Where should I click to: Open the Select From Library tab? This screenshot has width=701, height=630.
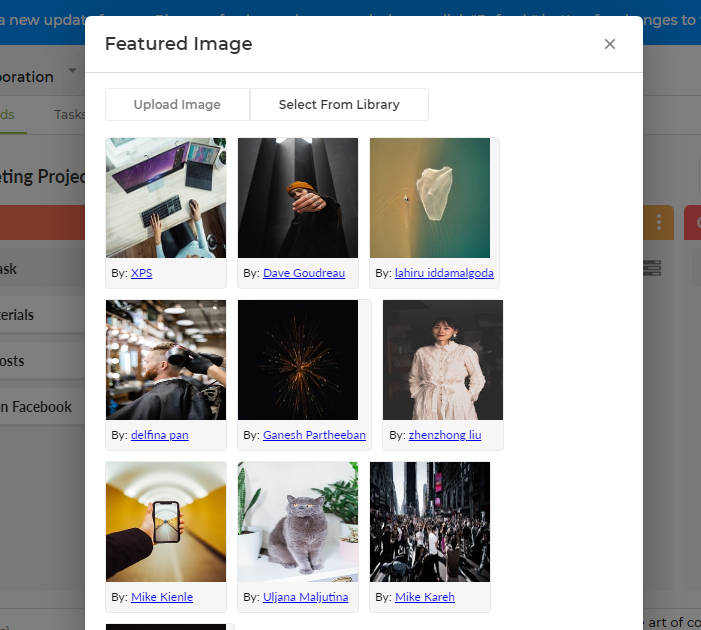(339, 104)
